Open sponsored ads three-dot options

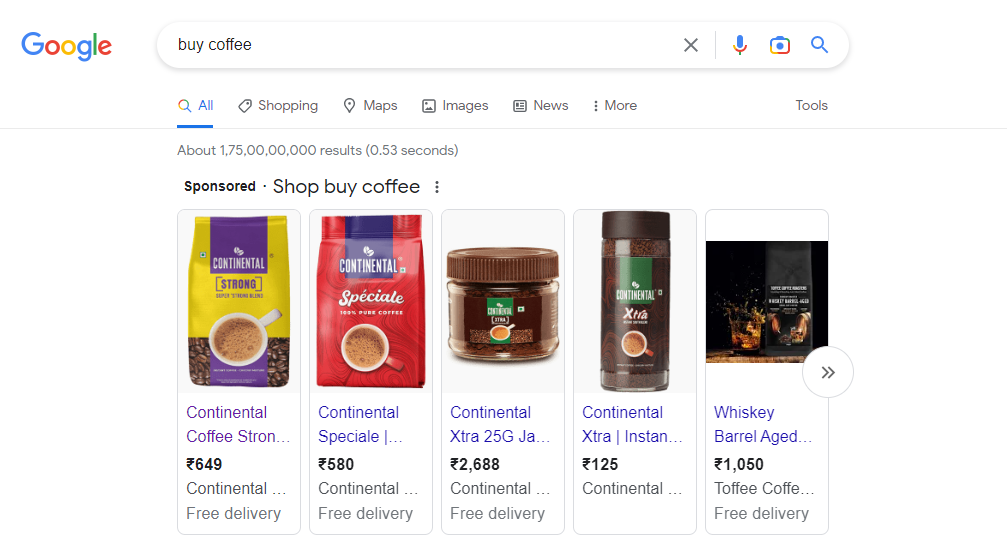click(437, 187)
